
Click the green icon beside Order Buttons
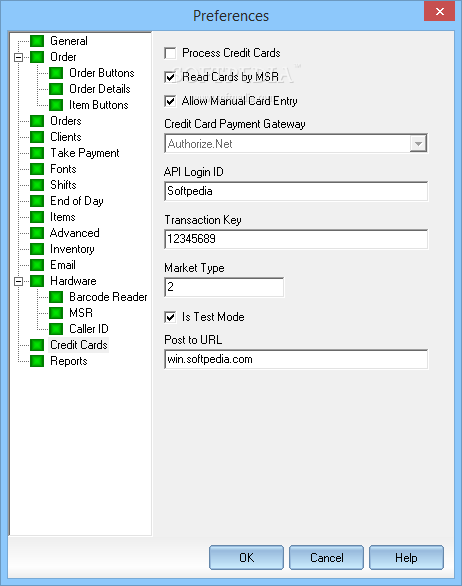[56, 73]
